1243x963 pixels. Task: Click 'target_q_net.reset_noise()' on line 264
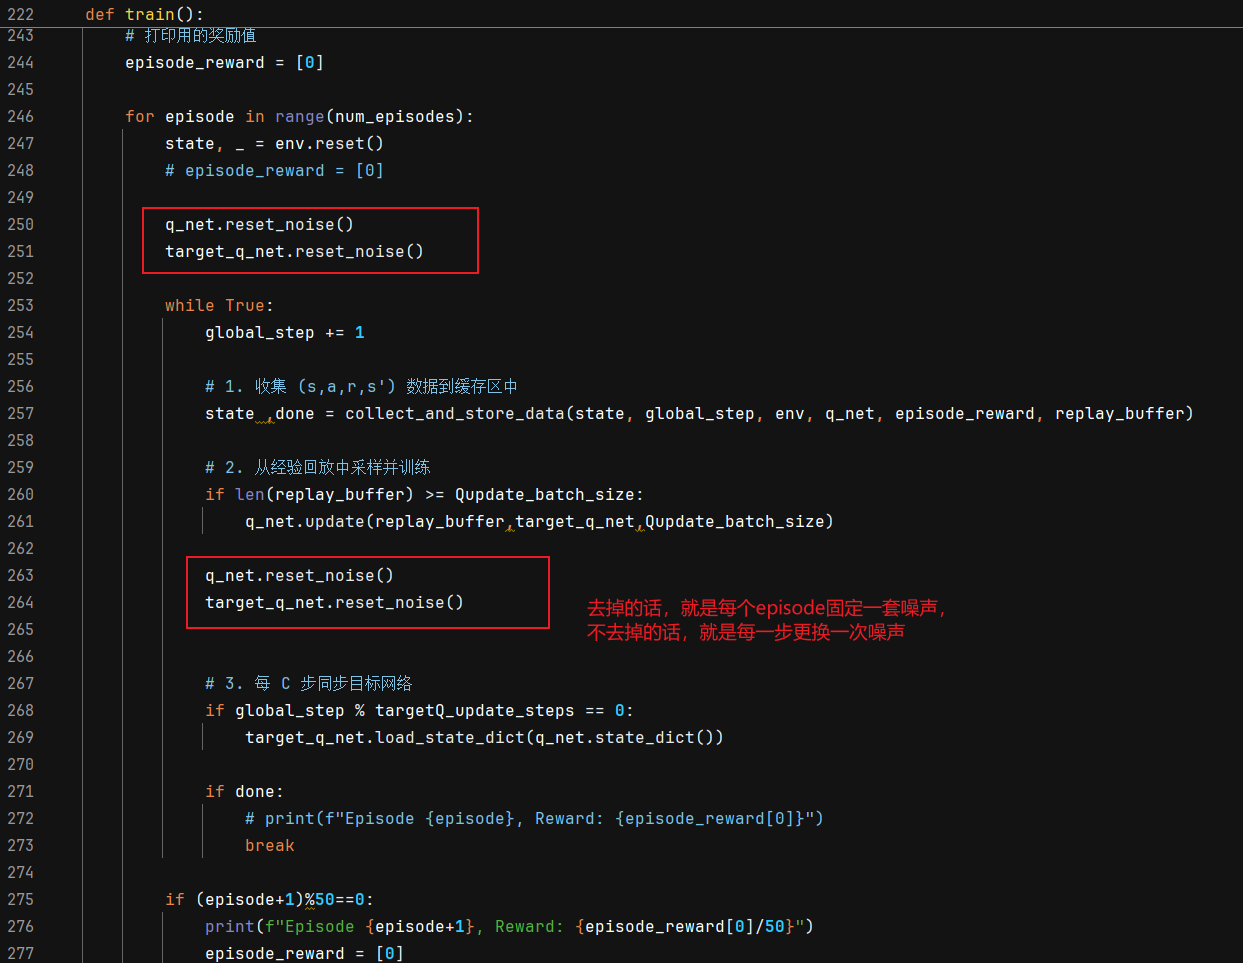[334, 603]
